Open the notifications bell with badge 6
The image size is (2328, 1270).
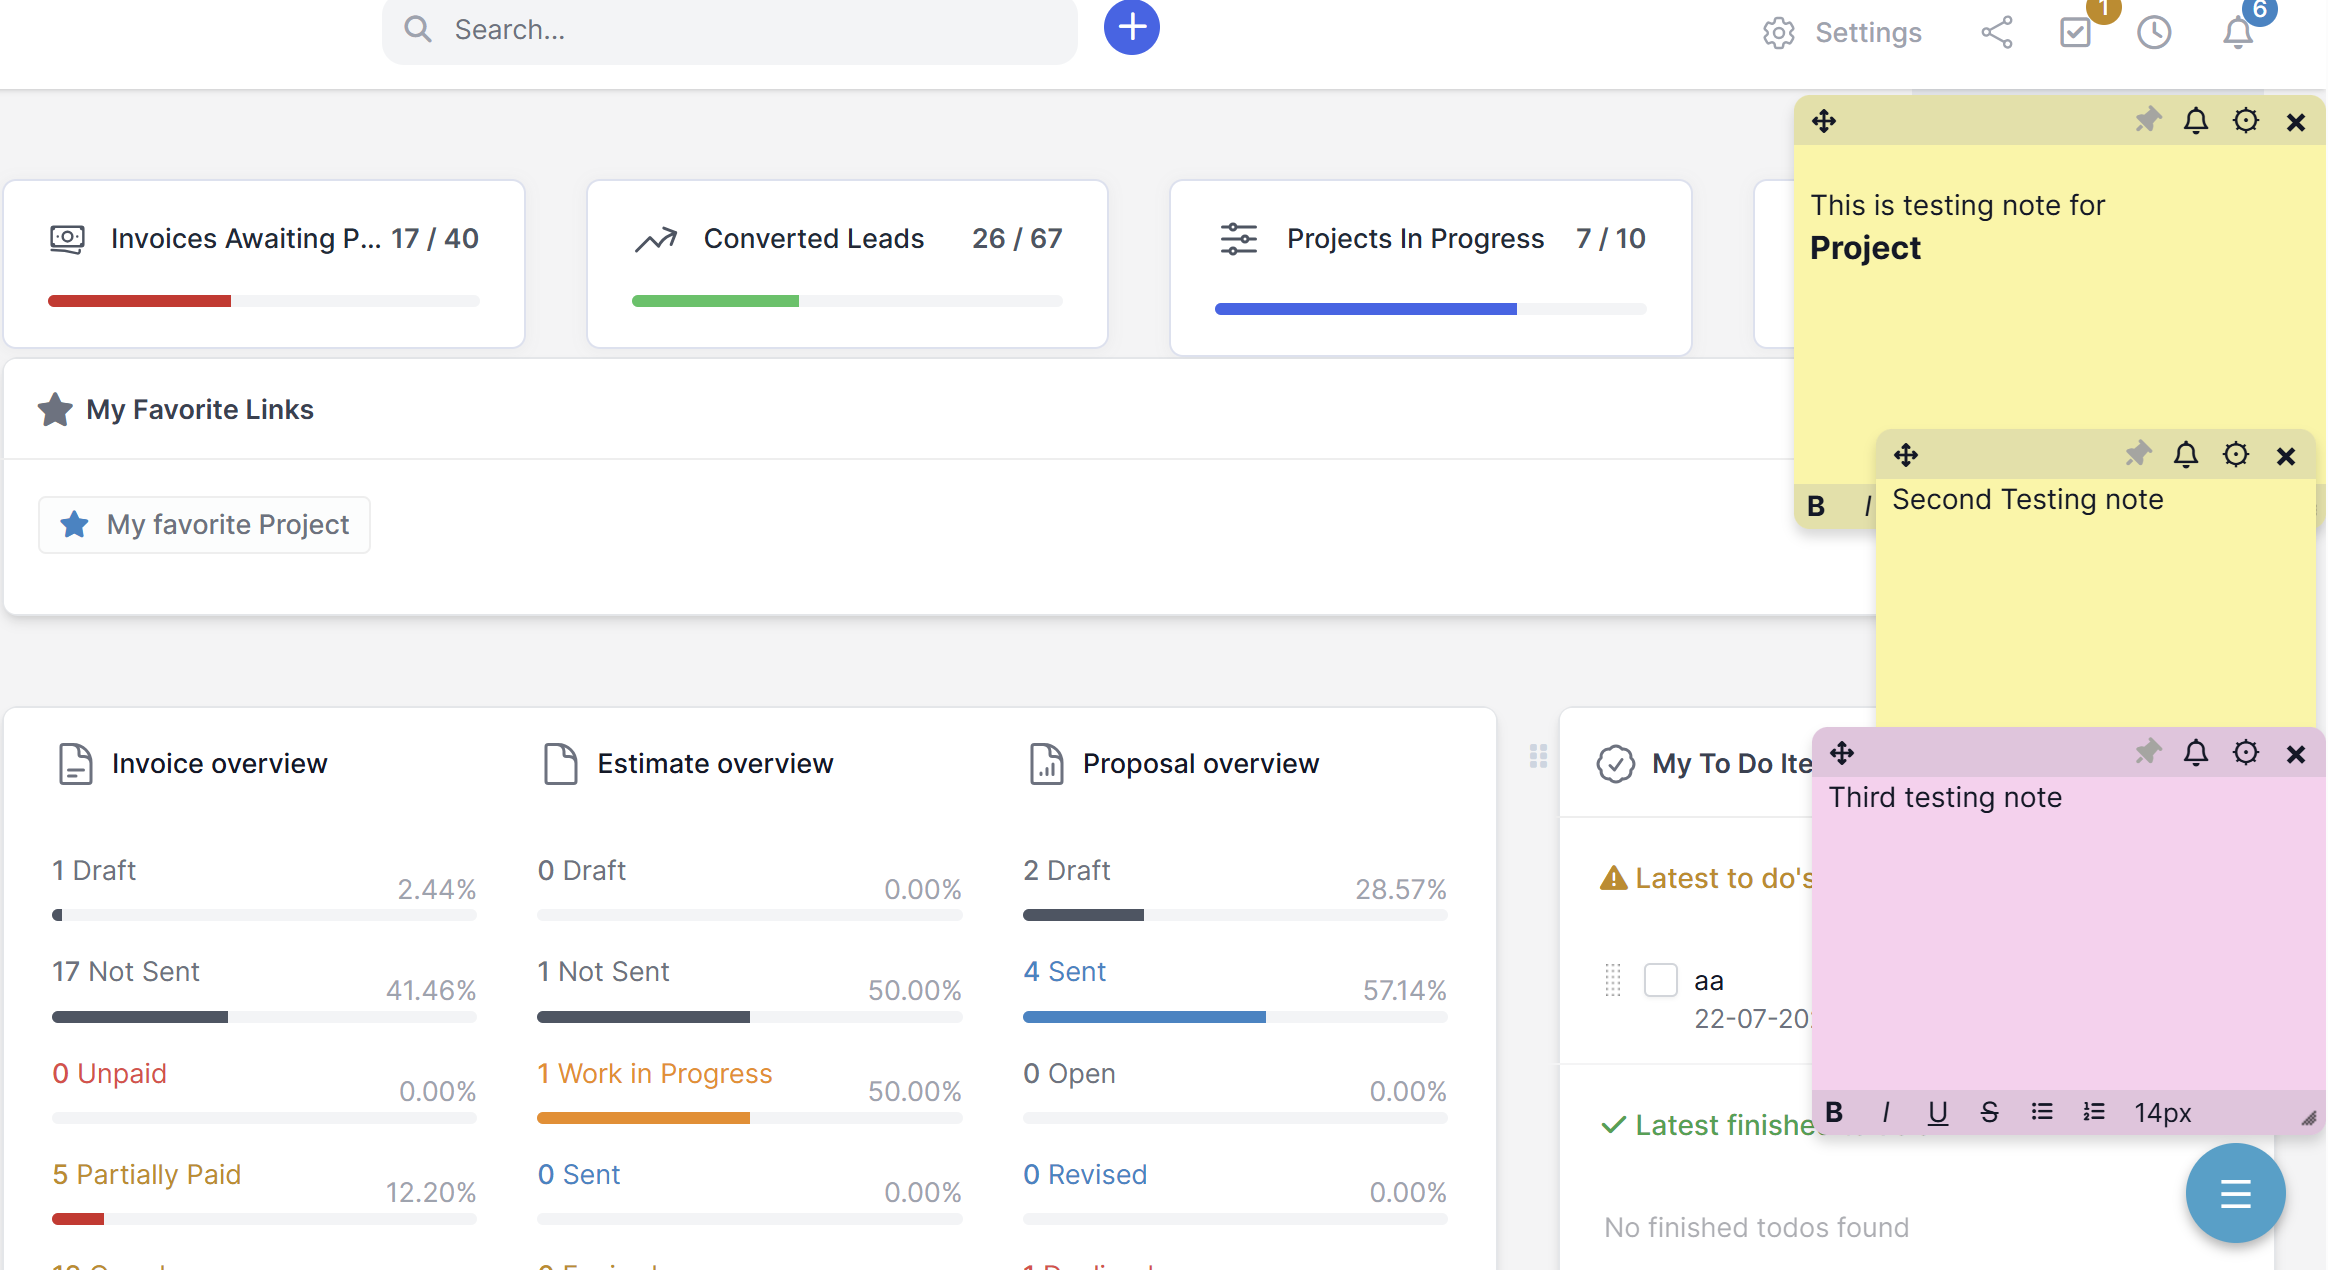[2238, 32]
